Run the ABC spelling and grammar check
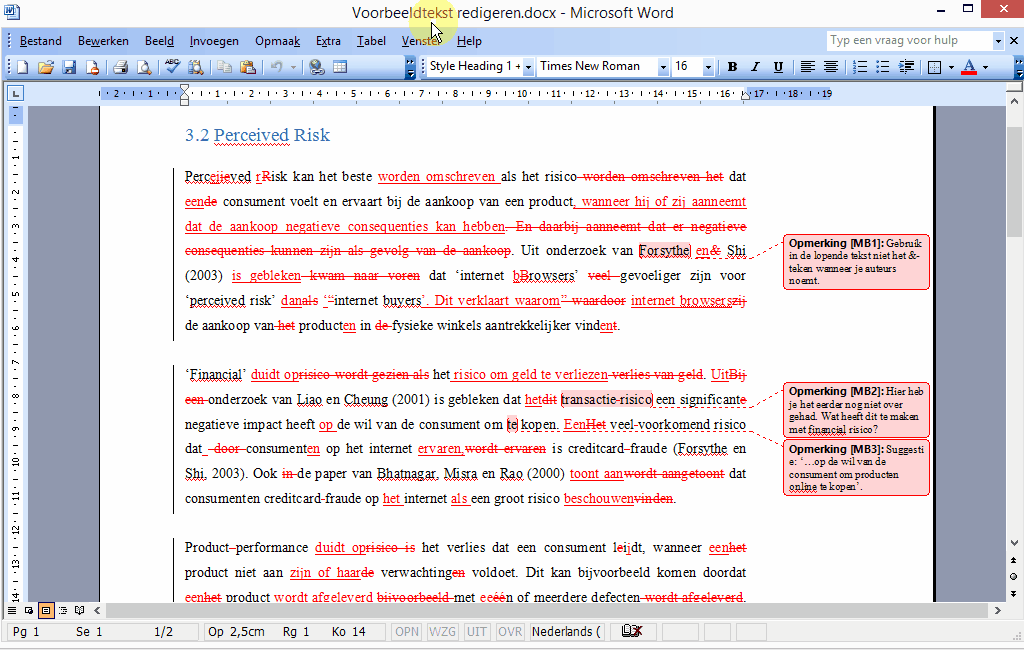This screenshot has width=1024, height=650. click(172, 67)
